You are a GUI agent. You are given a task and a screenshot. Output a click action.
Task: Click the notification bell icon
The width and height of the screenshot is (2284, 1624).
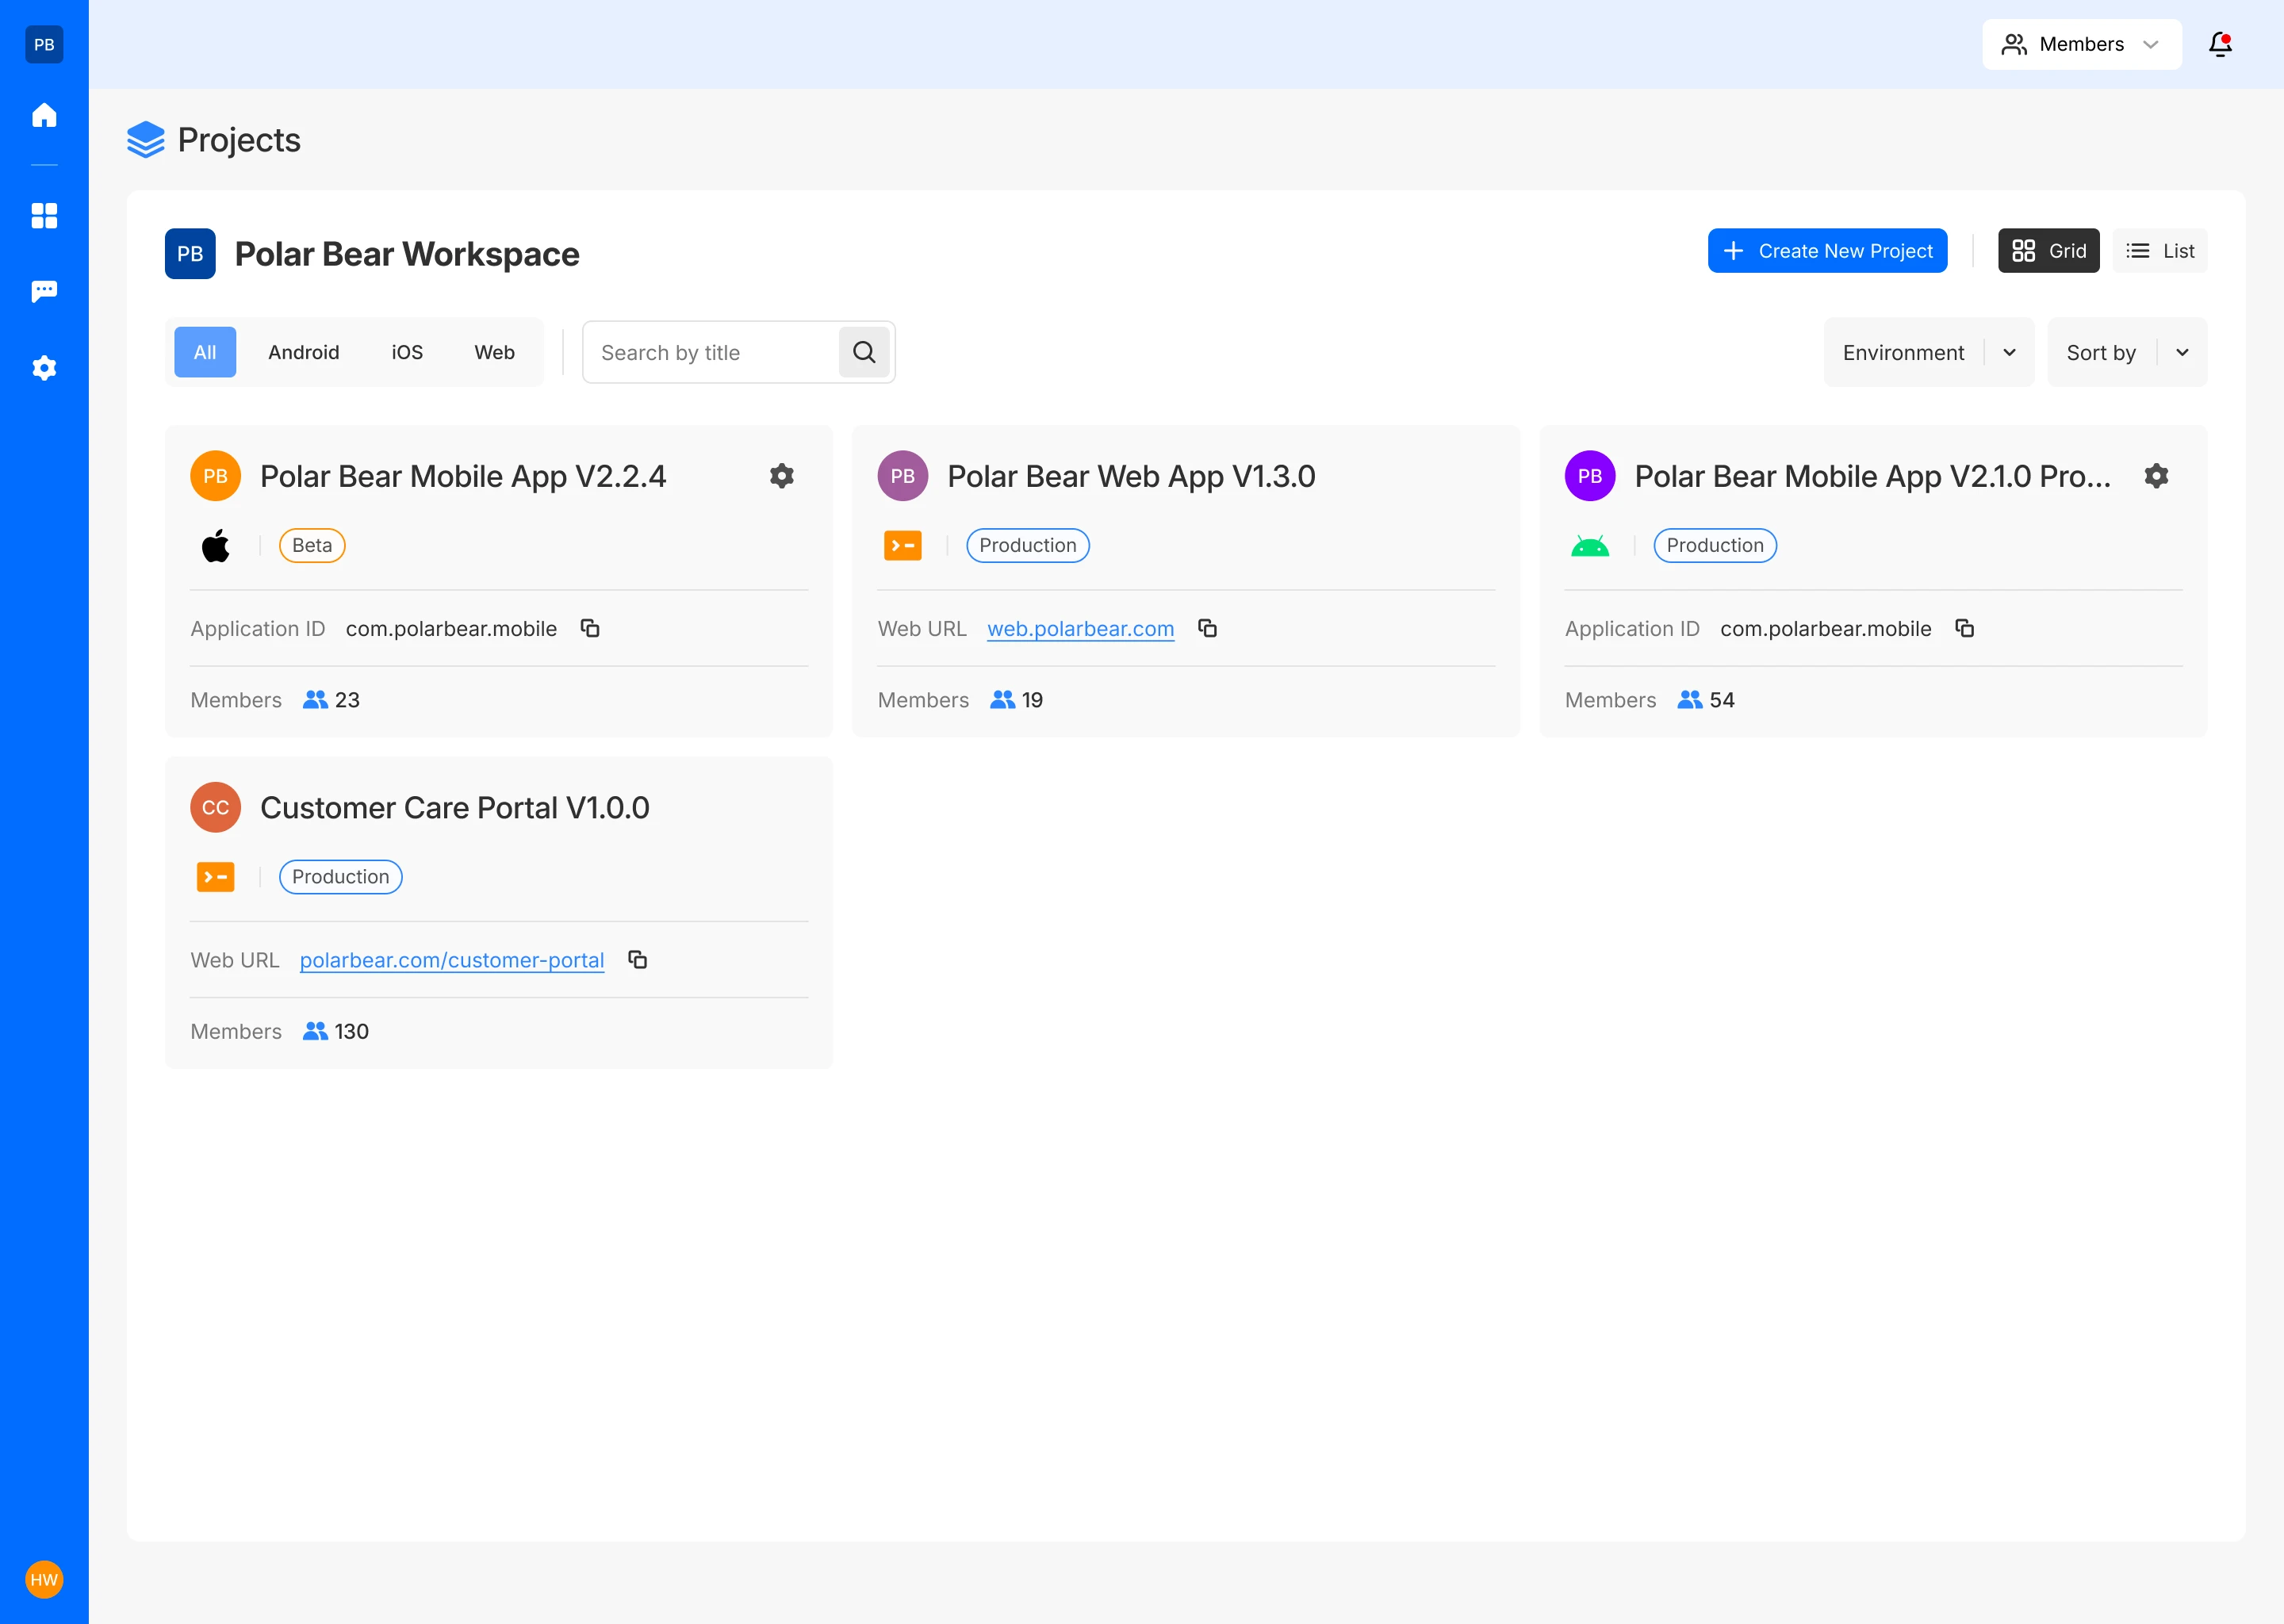pyautogui.click(x=2220, y=44)
